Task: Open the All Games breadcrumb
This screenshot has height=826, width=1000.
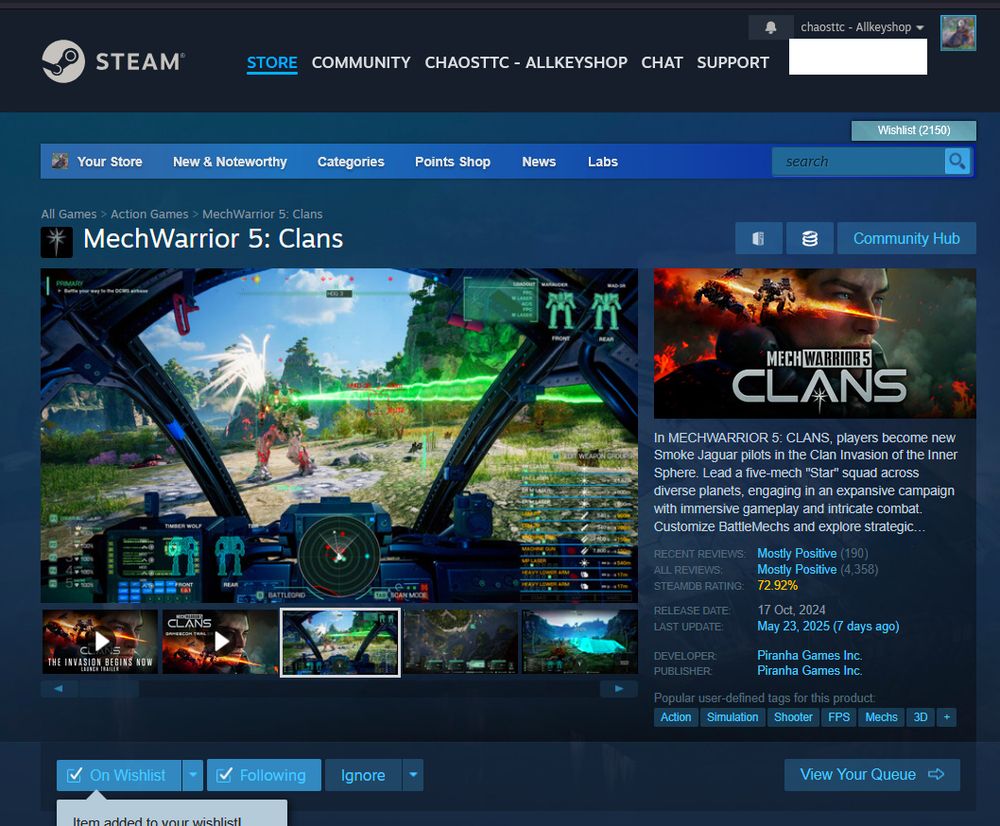Action: click(x=69, y=214)
